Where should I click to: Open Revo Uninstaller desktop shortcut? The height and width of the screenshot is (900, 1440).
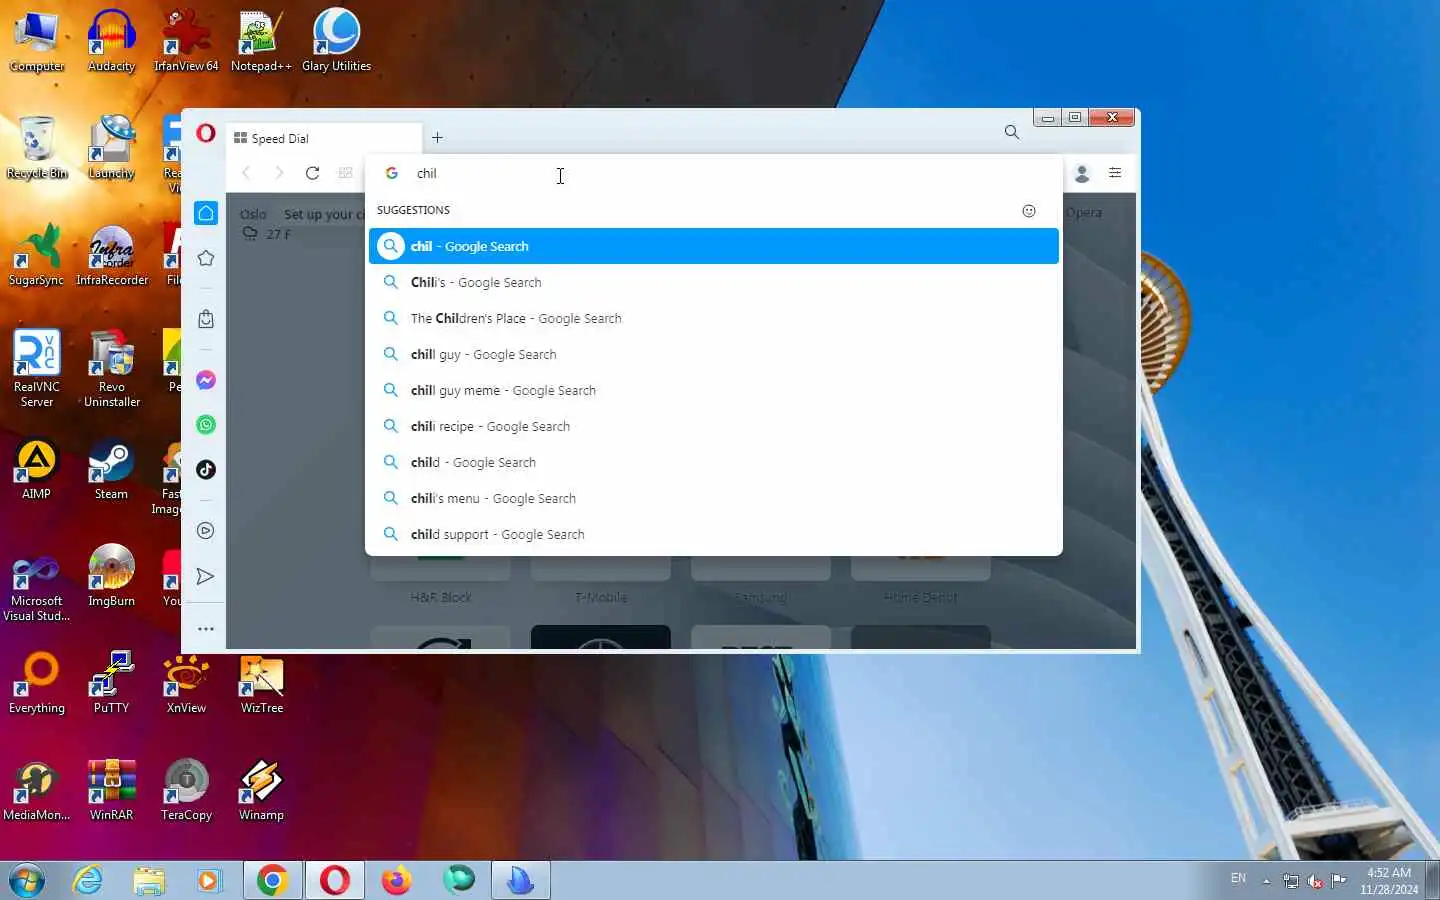[111, 368]
